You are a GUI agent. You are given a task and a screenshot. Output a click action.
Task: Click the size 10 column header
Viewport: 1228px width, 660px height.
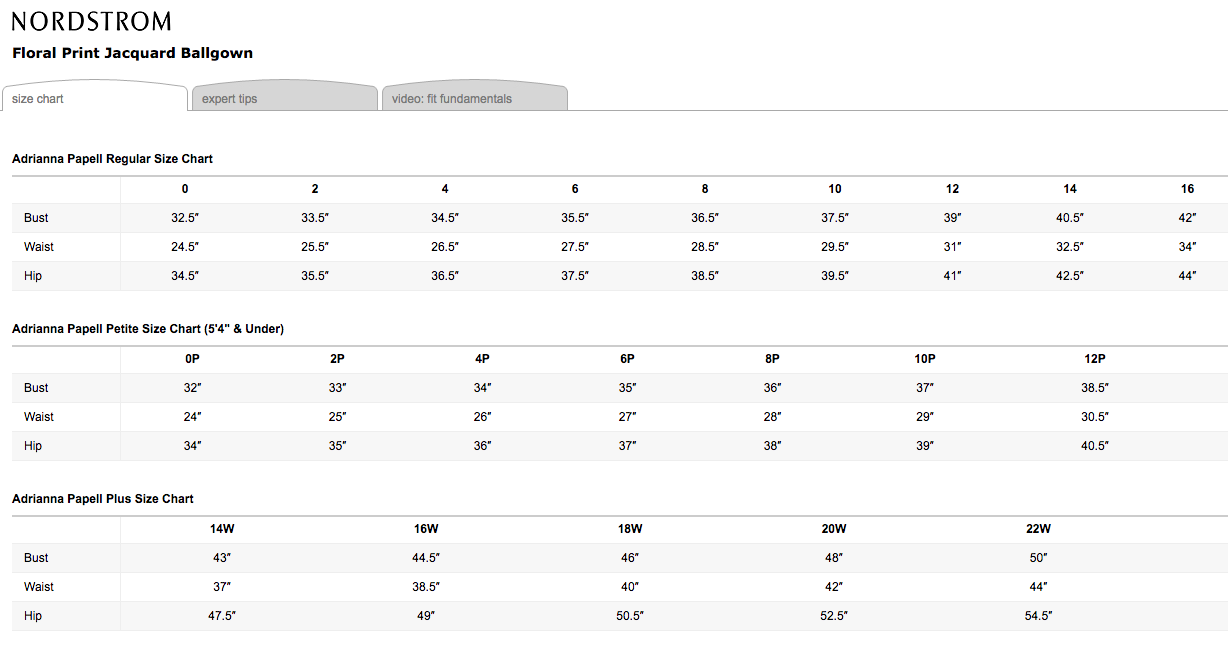coord(835,189)
